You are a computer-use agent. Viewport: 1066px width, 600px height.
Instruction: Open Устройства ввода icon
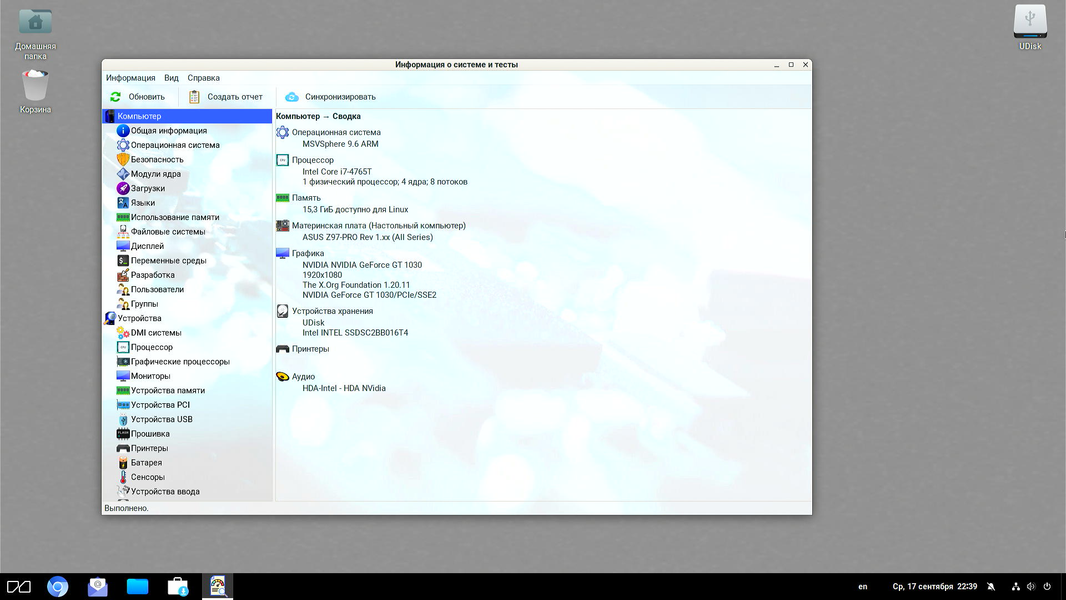(x=123, y=491)
